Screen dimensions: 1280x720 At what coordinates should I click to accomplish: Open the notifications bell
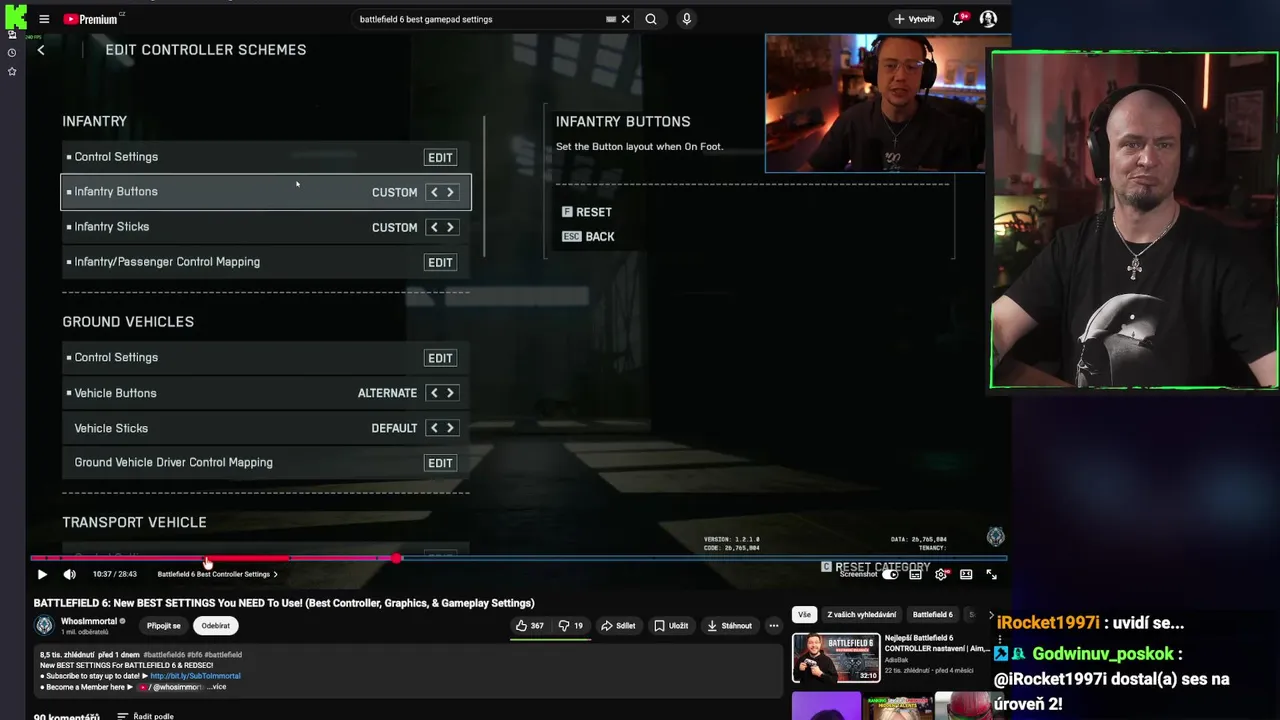click(959, 19)
